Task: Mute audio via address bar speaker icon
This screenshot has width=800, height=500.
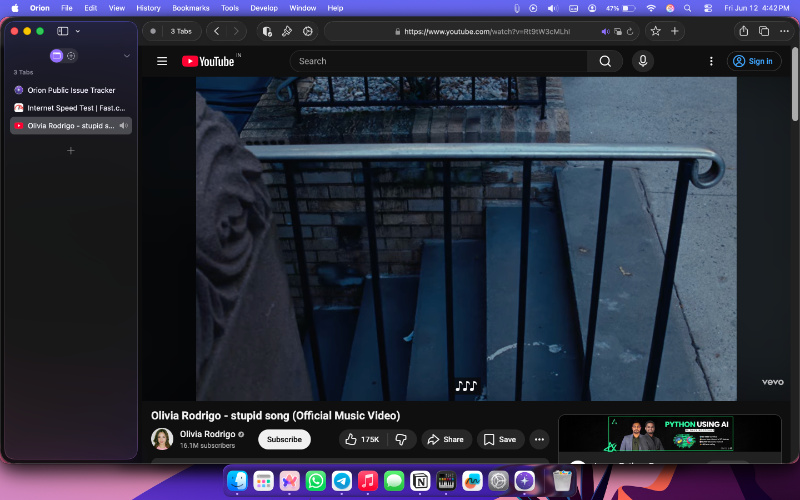Action: (x=606, y=32)
